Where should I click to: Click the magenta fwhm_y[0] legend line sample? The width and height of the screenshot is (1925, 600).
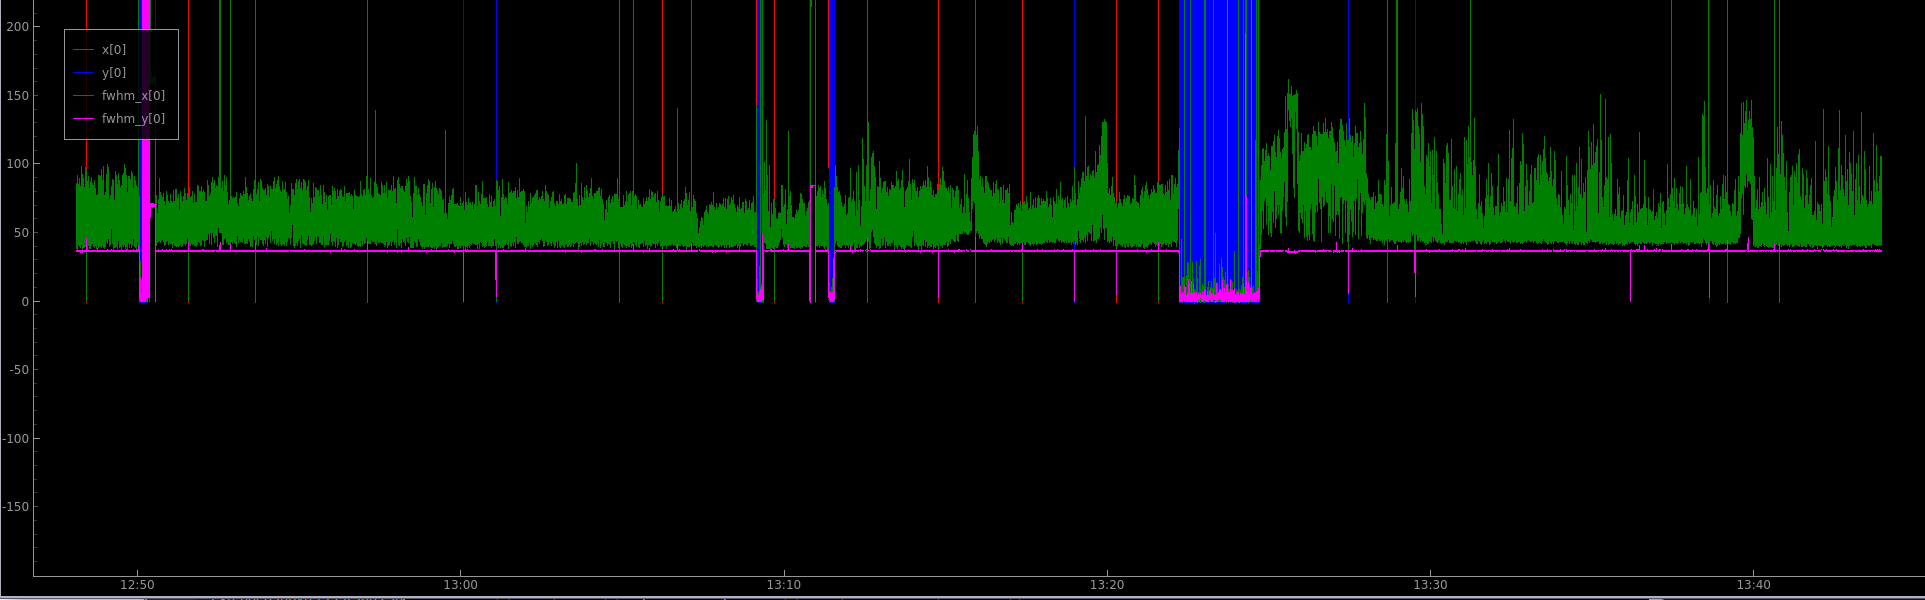[84, 119]
